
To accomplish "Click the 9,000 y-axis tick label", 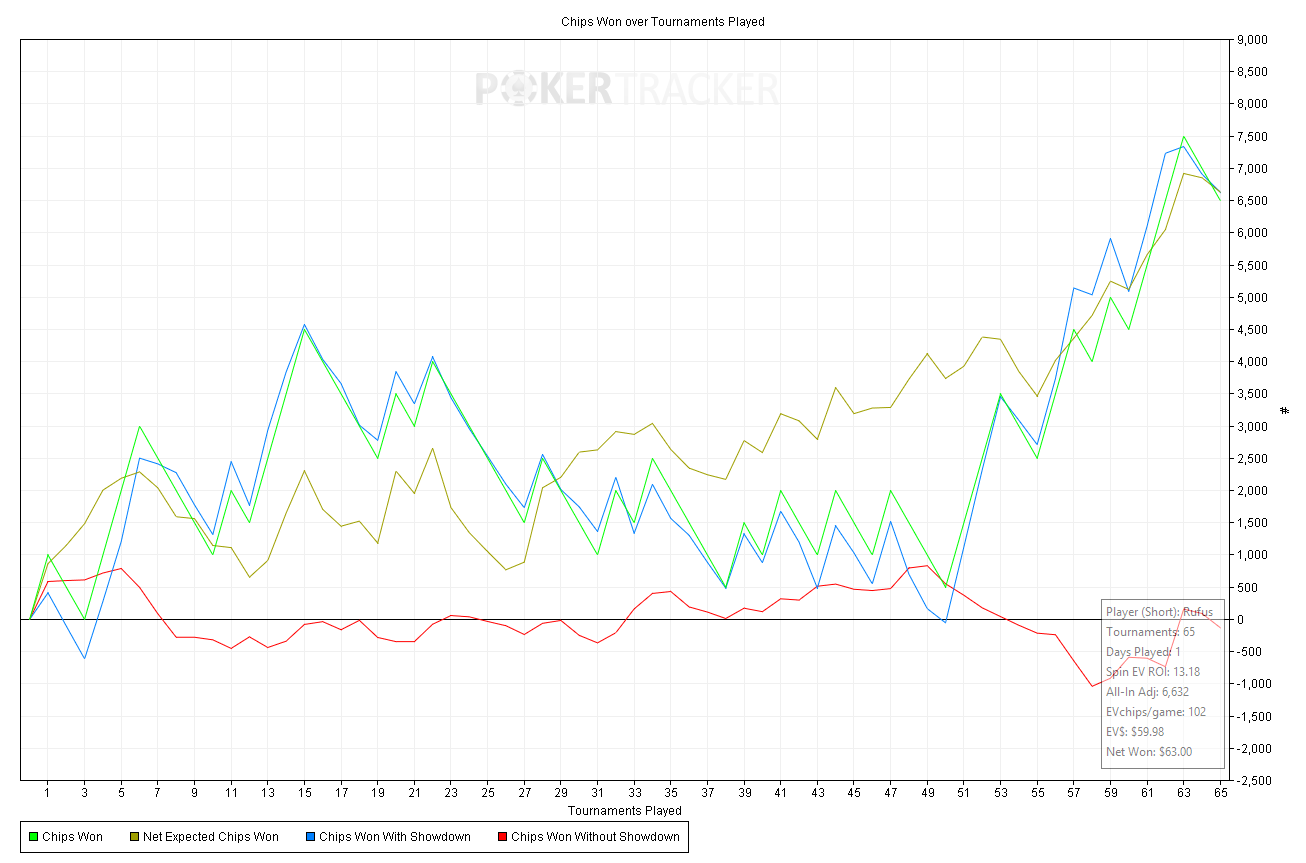I will click(x=1254, y=40).
